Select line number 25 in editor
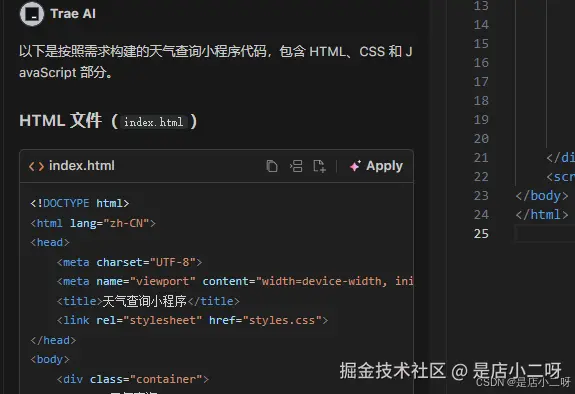Image resolution: width=575 pixels, height=394 pixels. [481, 234]
